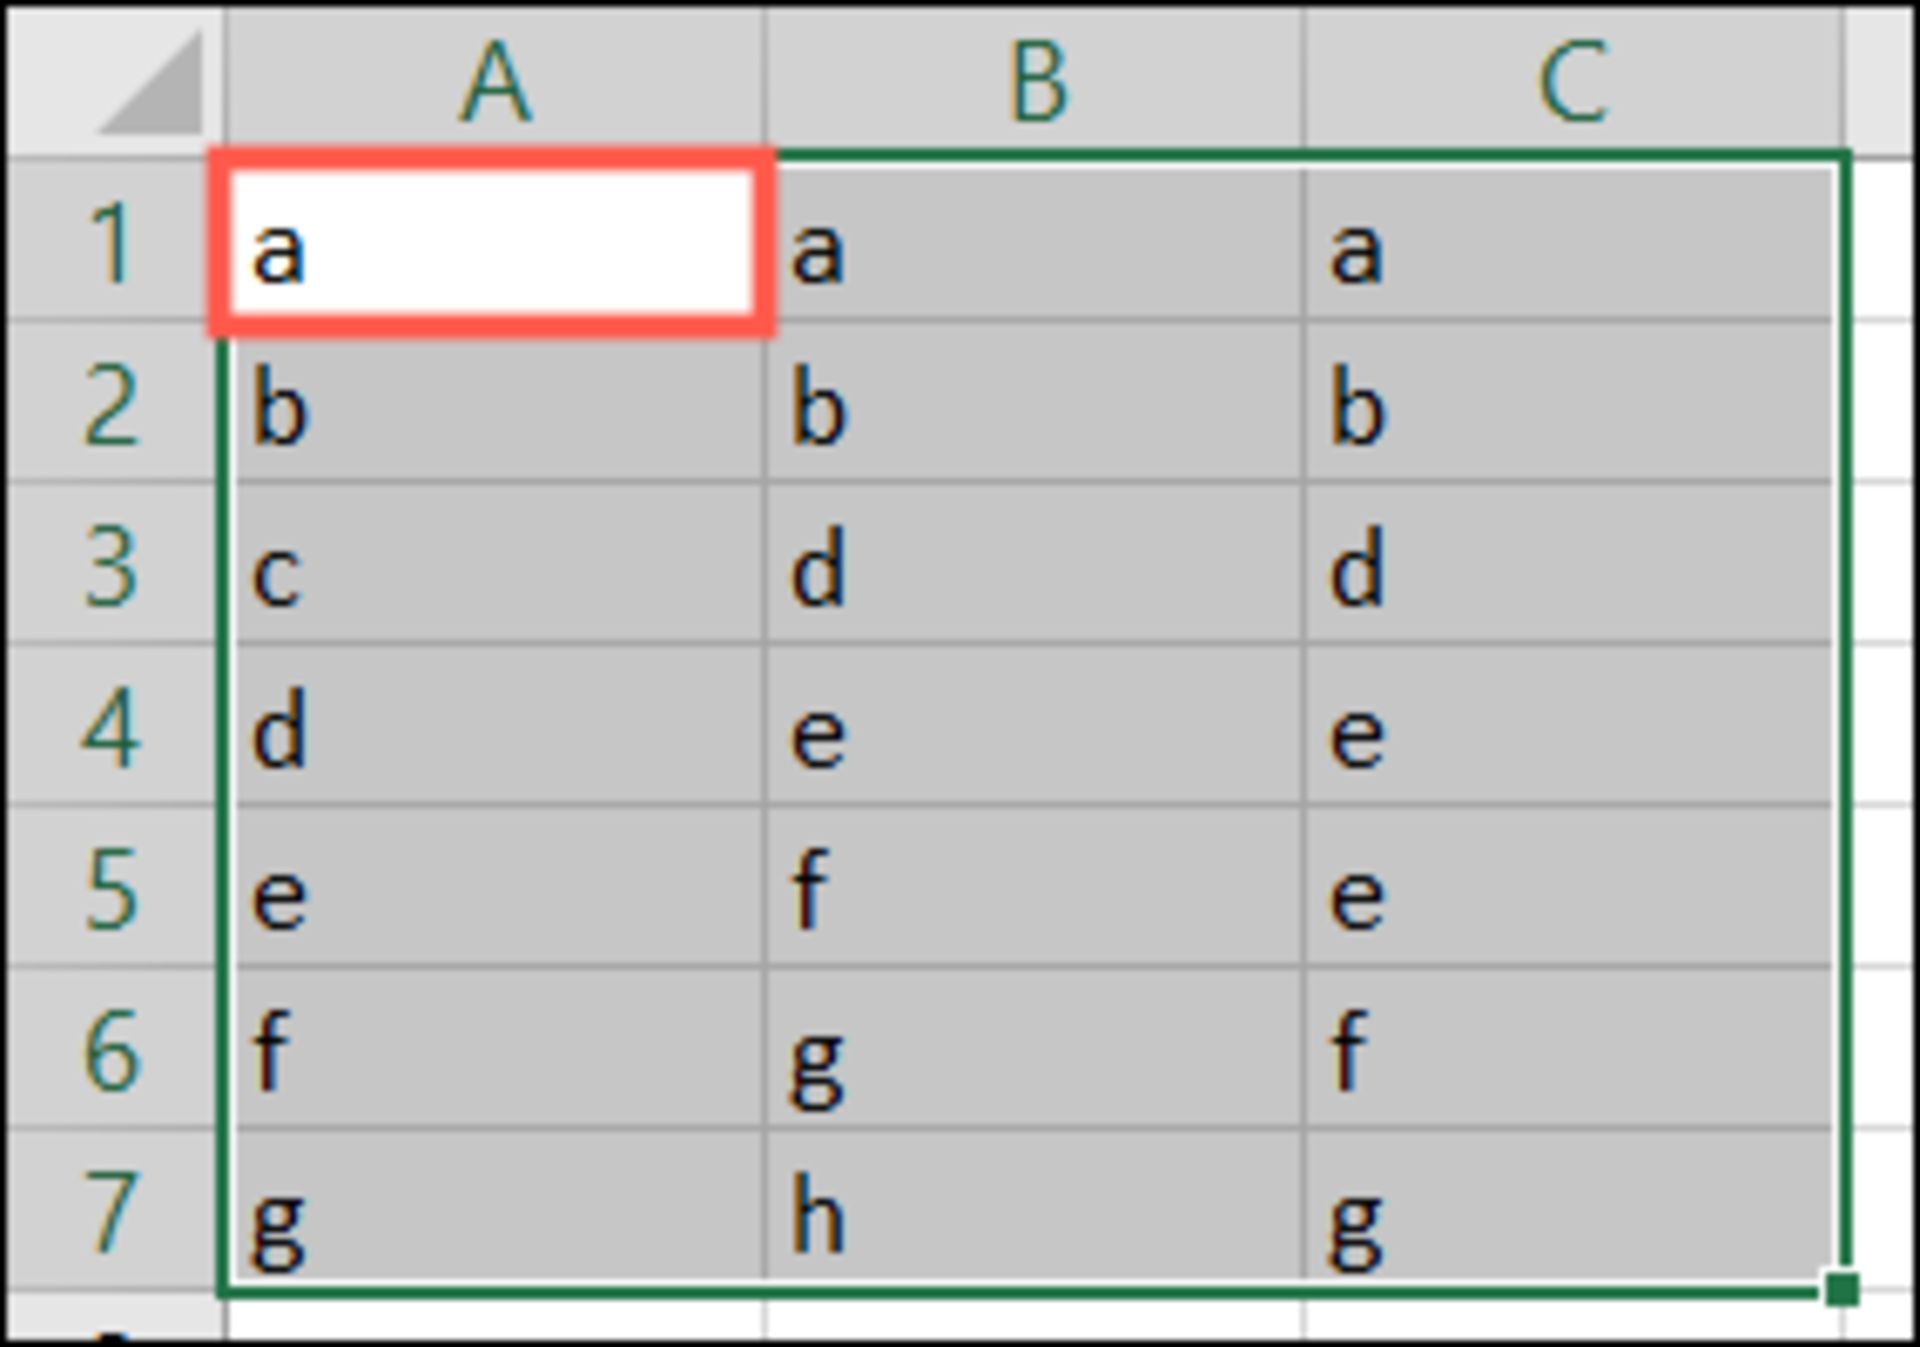
Task: Click cell C2 containing 'b'
Action: click(x=1570, y=402)
